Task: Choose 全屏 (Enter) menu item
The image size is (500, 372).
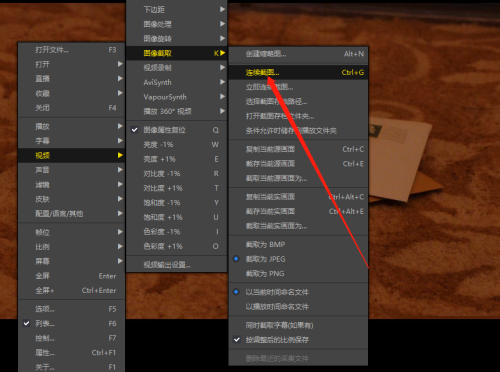Action: [71, 276]
